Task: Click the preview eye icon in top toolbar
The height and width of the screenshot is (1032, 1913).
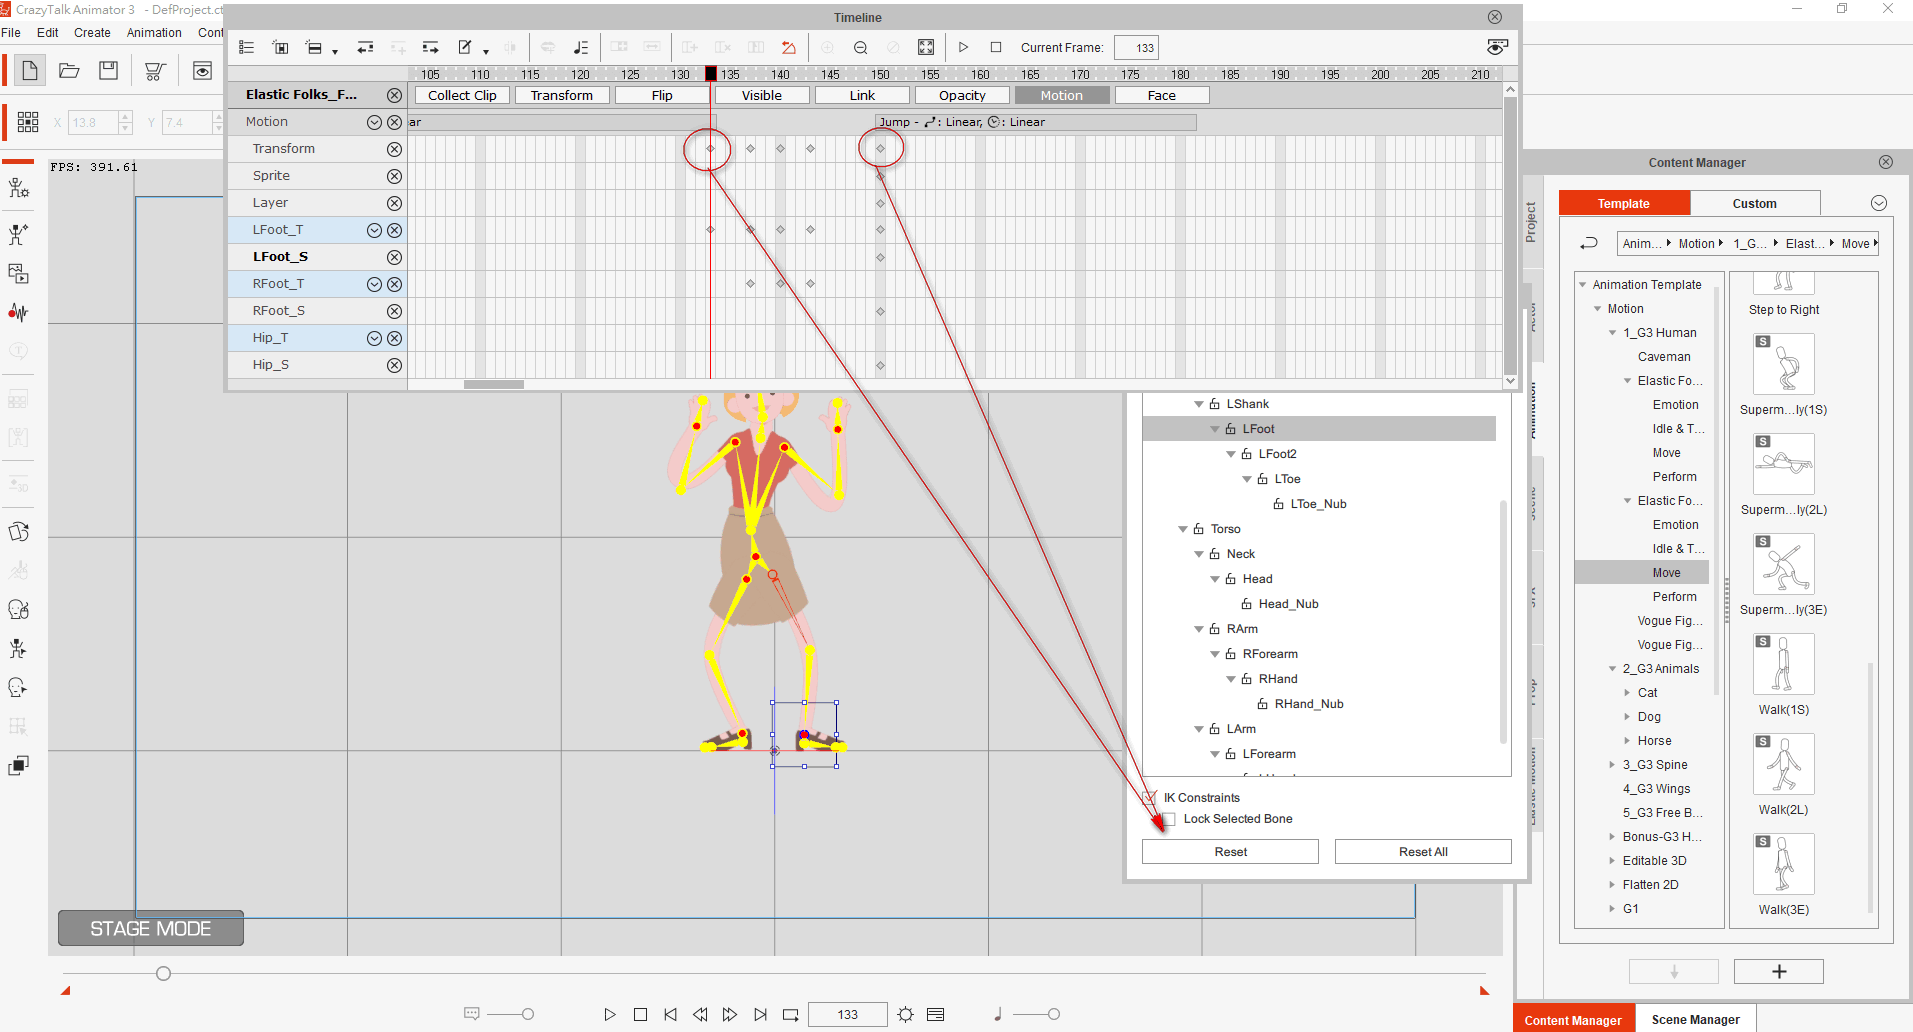Action: [x=202, y=70]
